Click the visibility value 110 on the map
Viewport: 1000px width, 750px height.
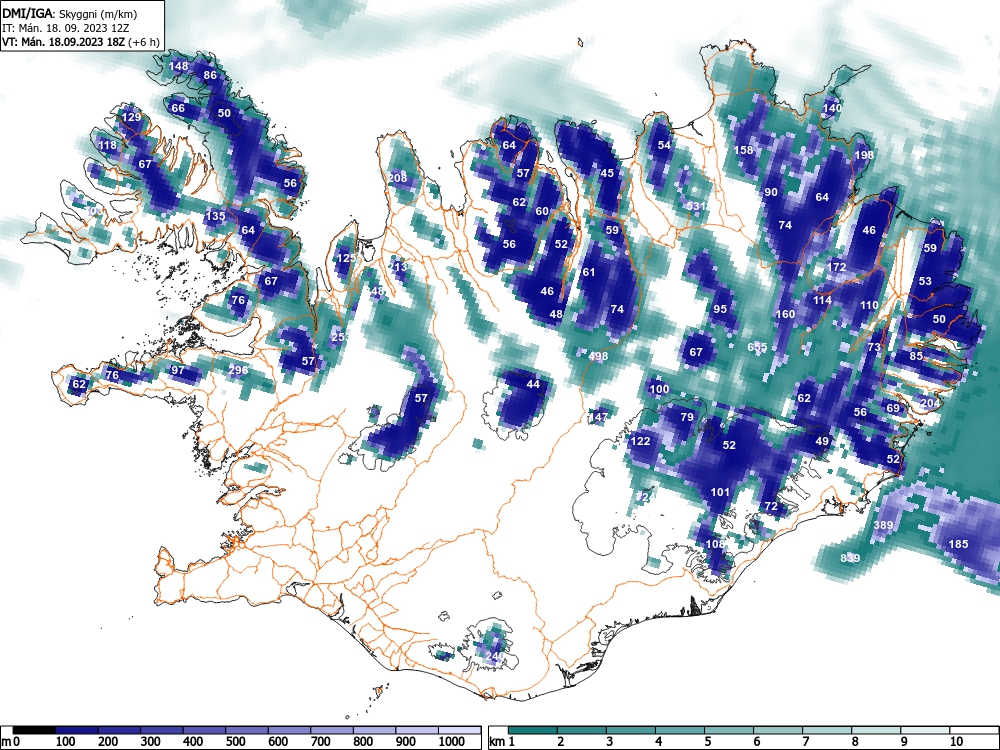(869, 305)
